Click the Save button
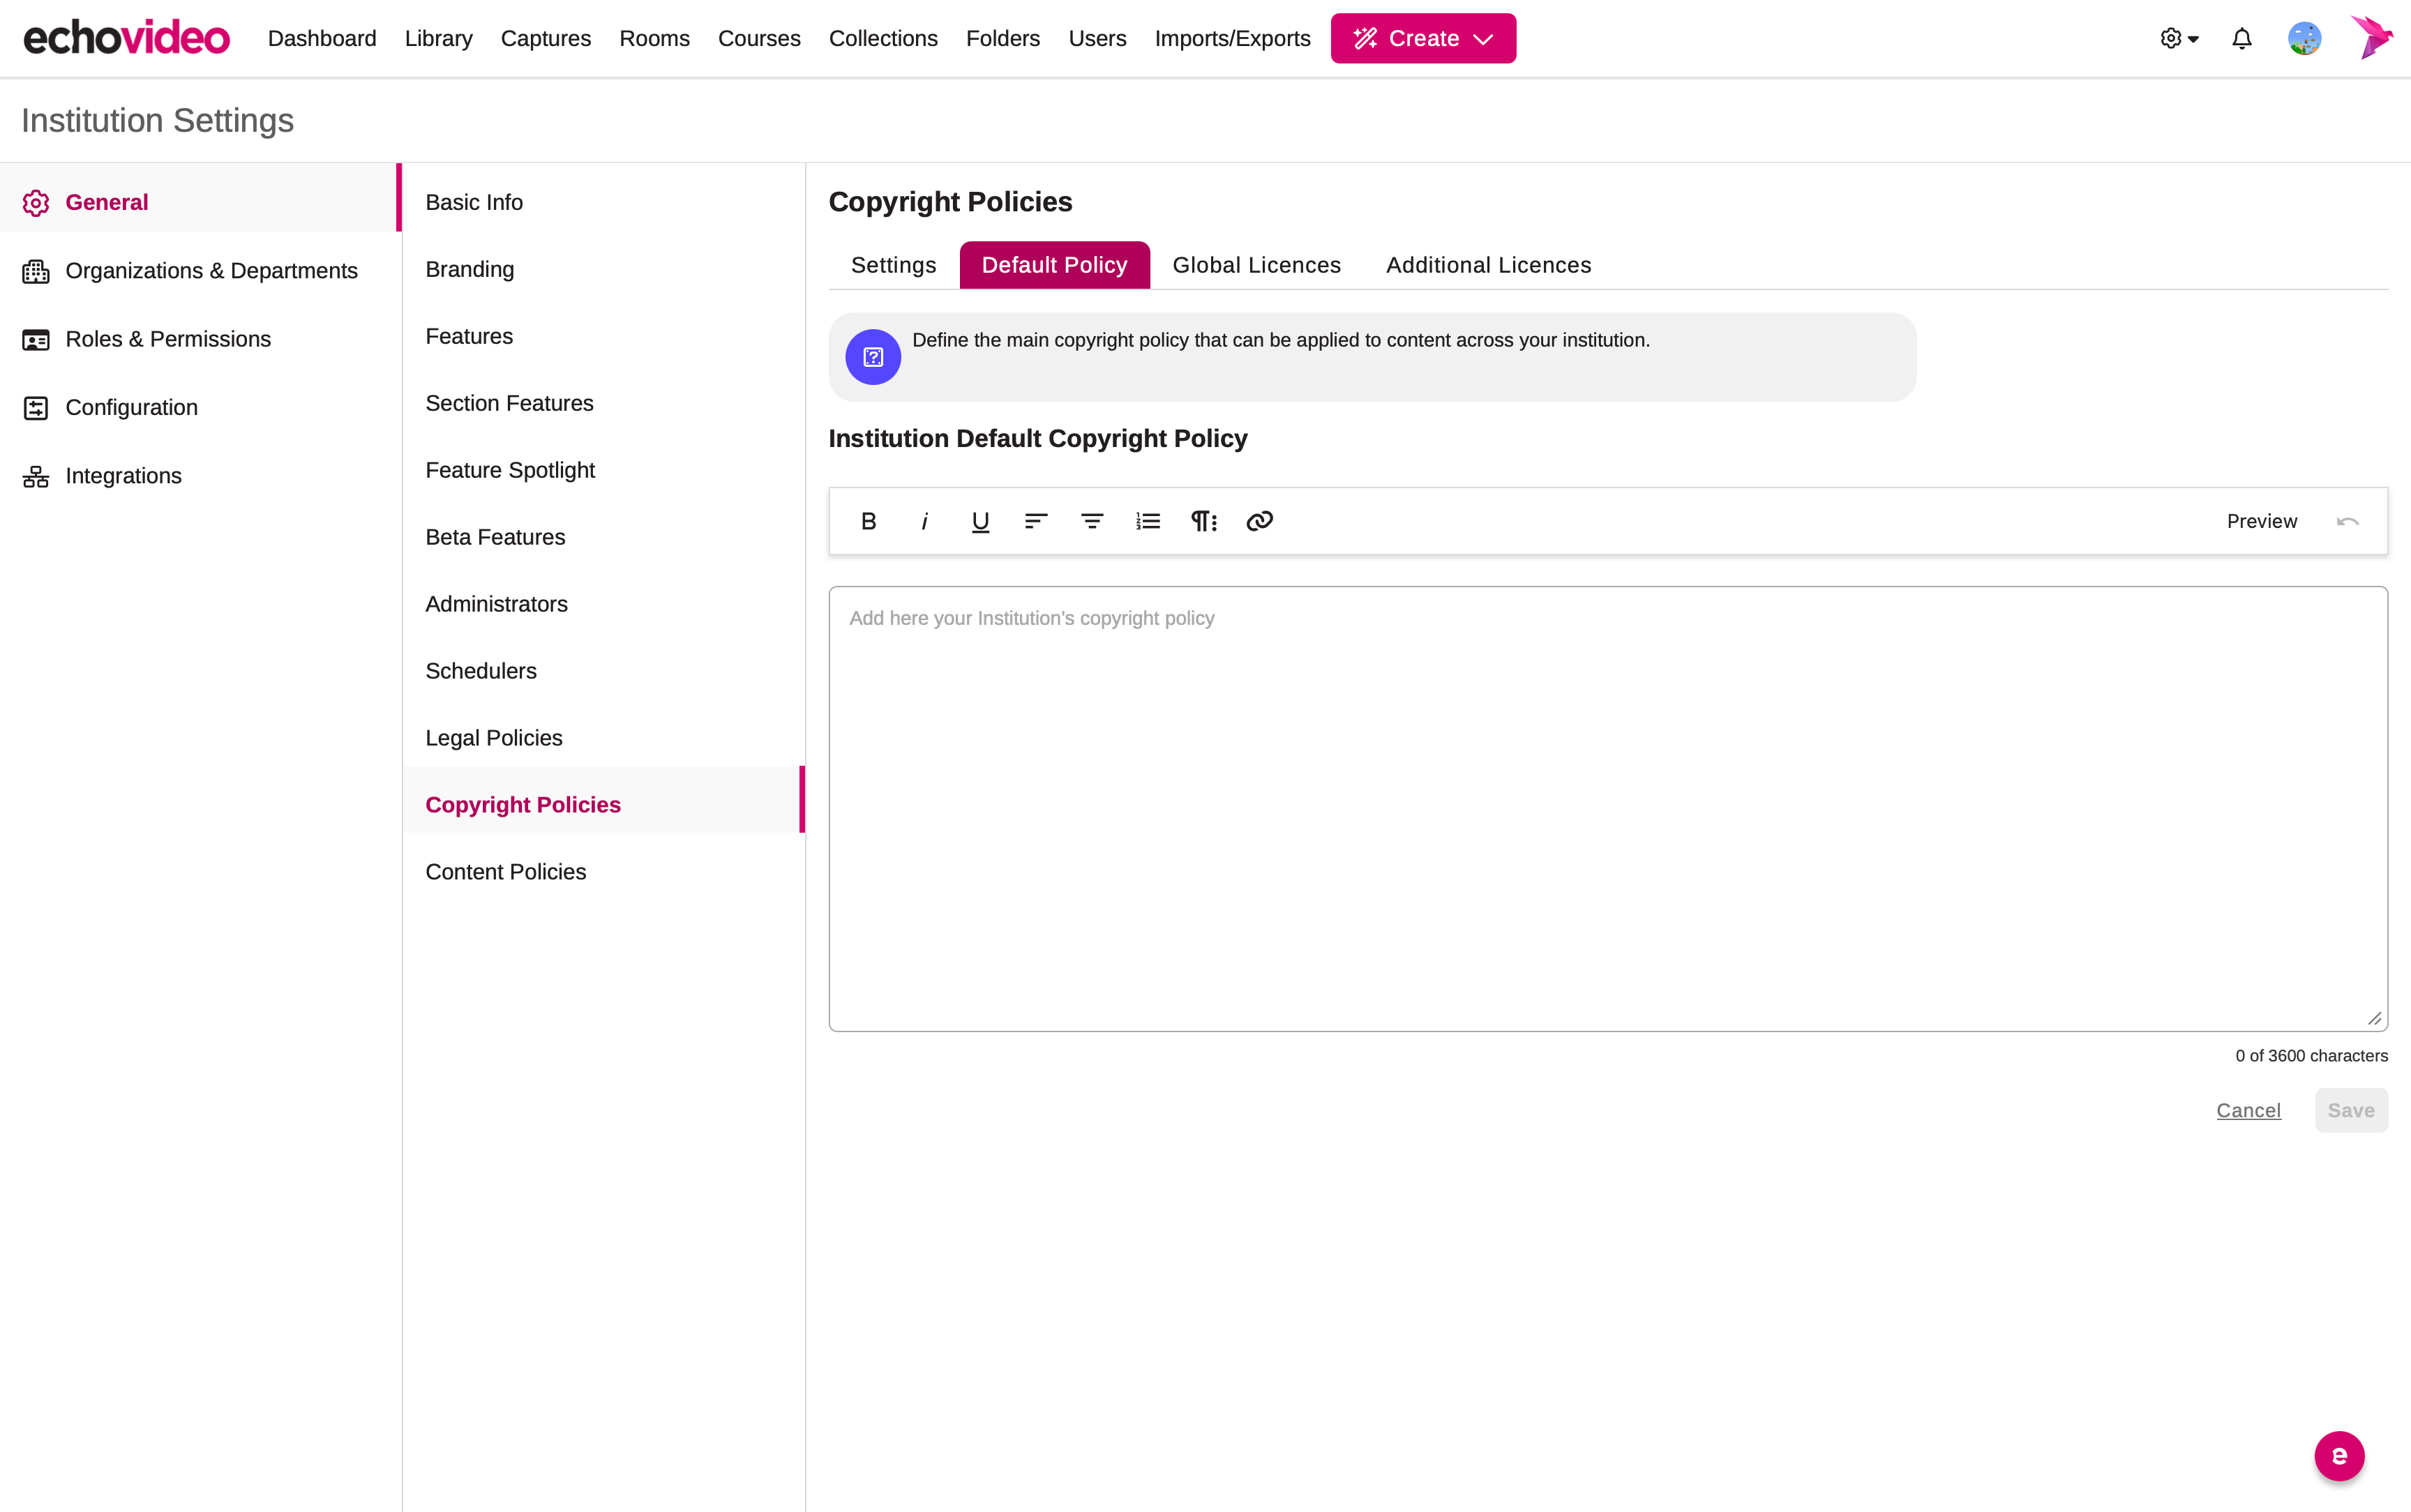This screenshot has height=1512, width=2411. pos(2352,1110)
